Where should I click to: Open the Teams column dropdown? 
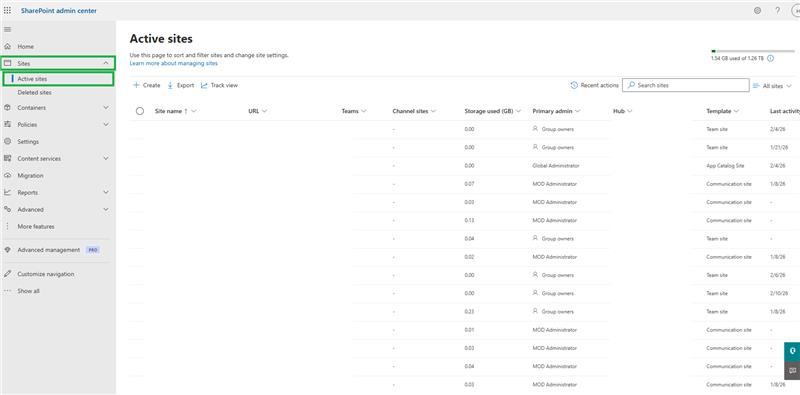point(363,111)
